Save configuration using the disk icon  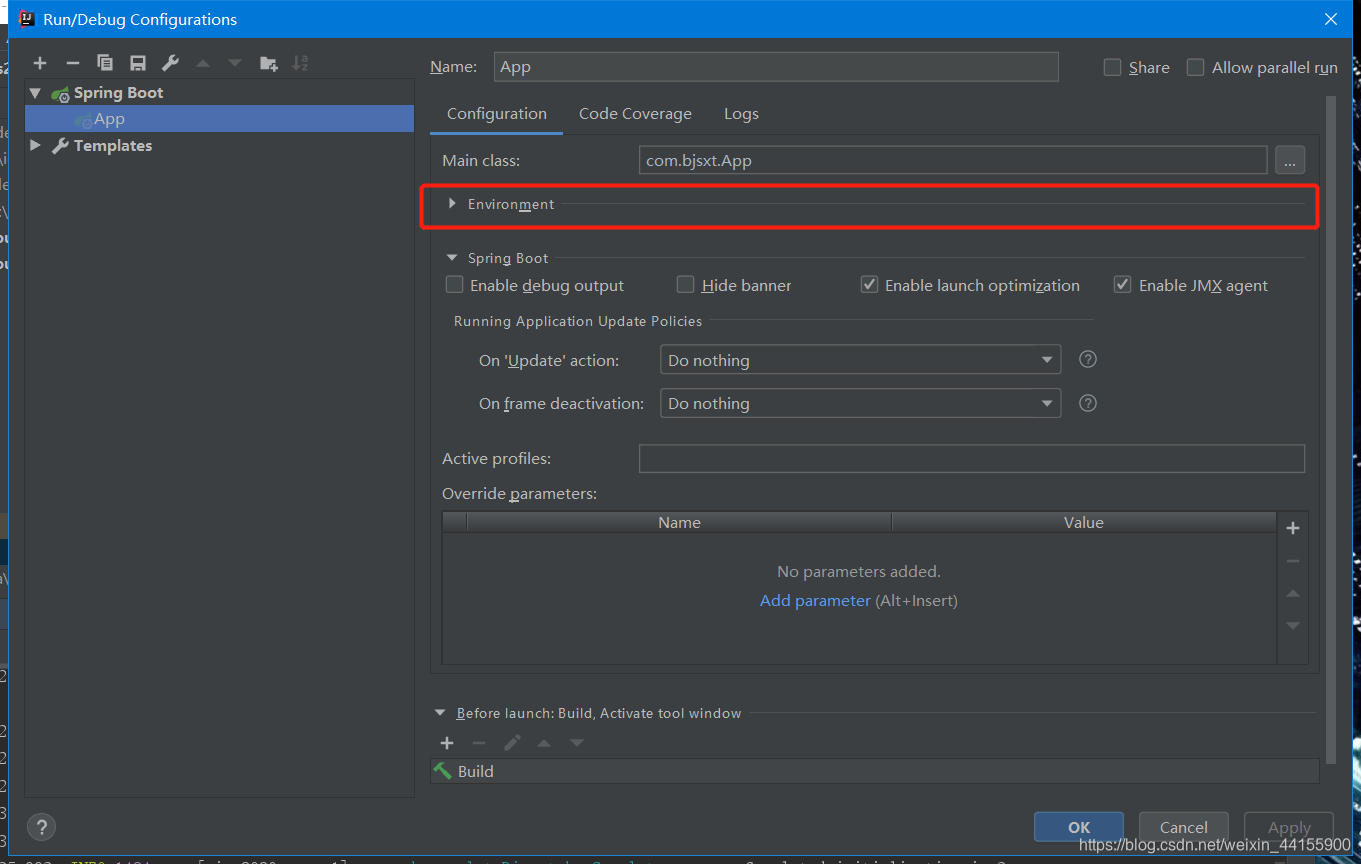pos(138,63)
